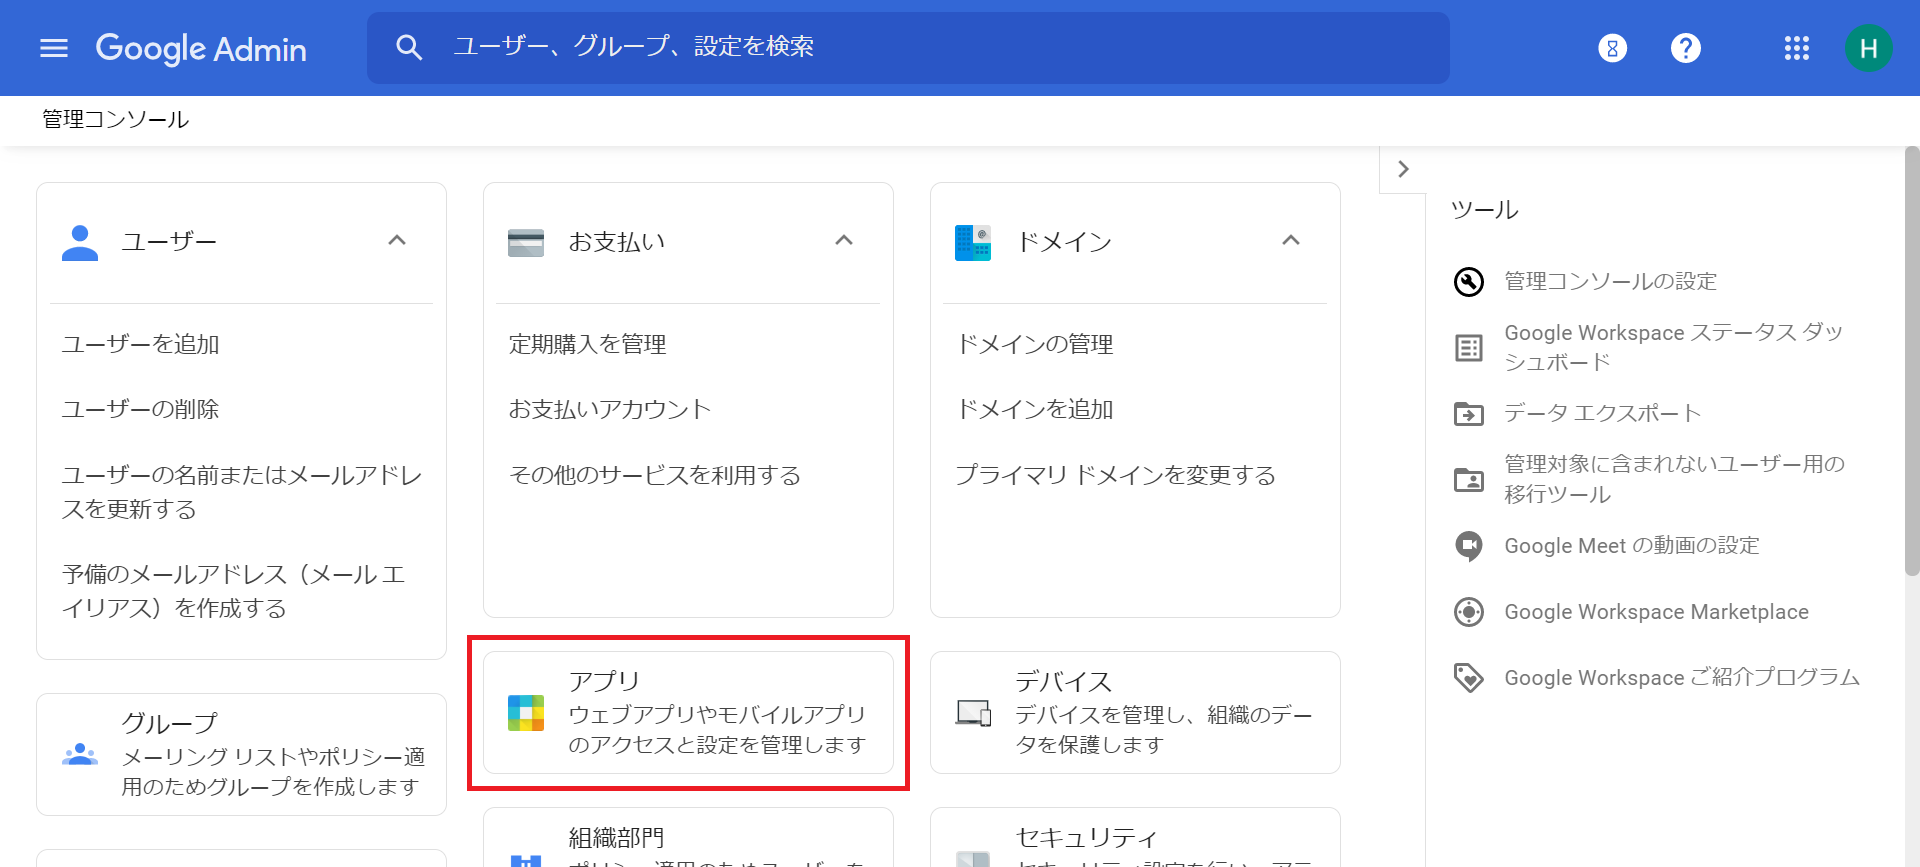1920x867 pixels.
Task: Collapse the ツール side panel arrow
Action: [1403, 169]
